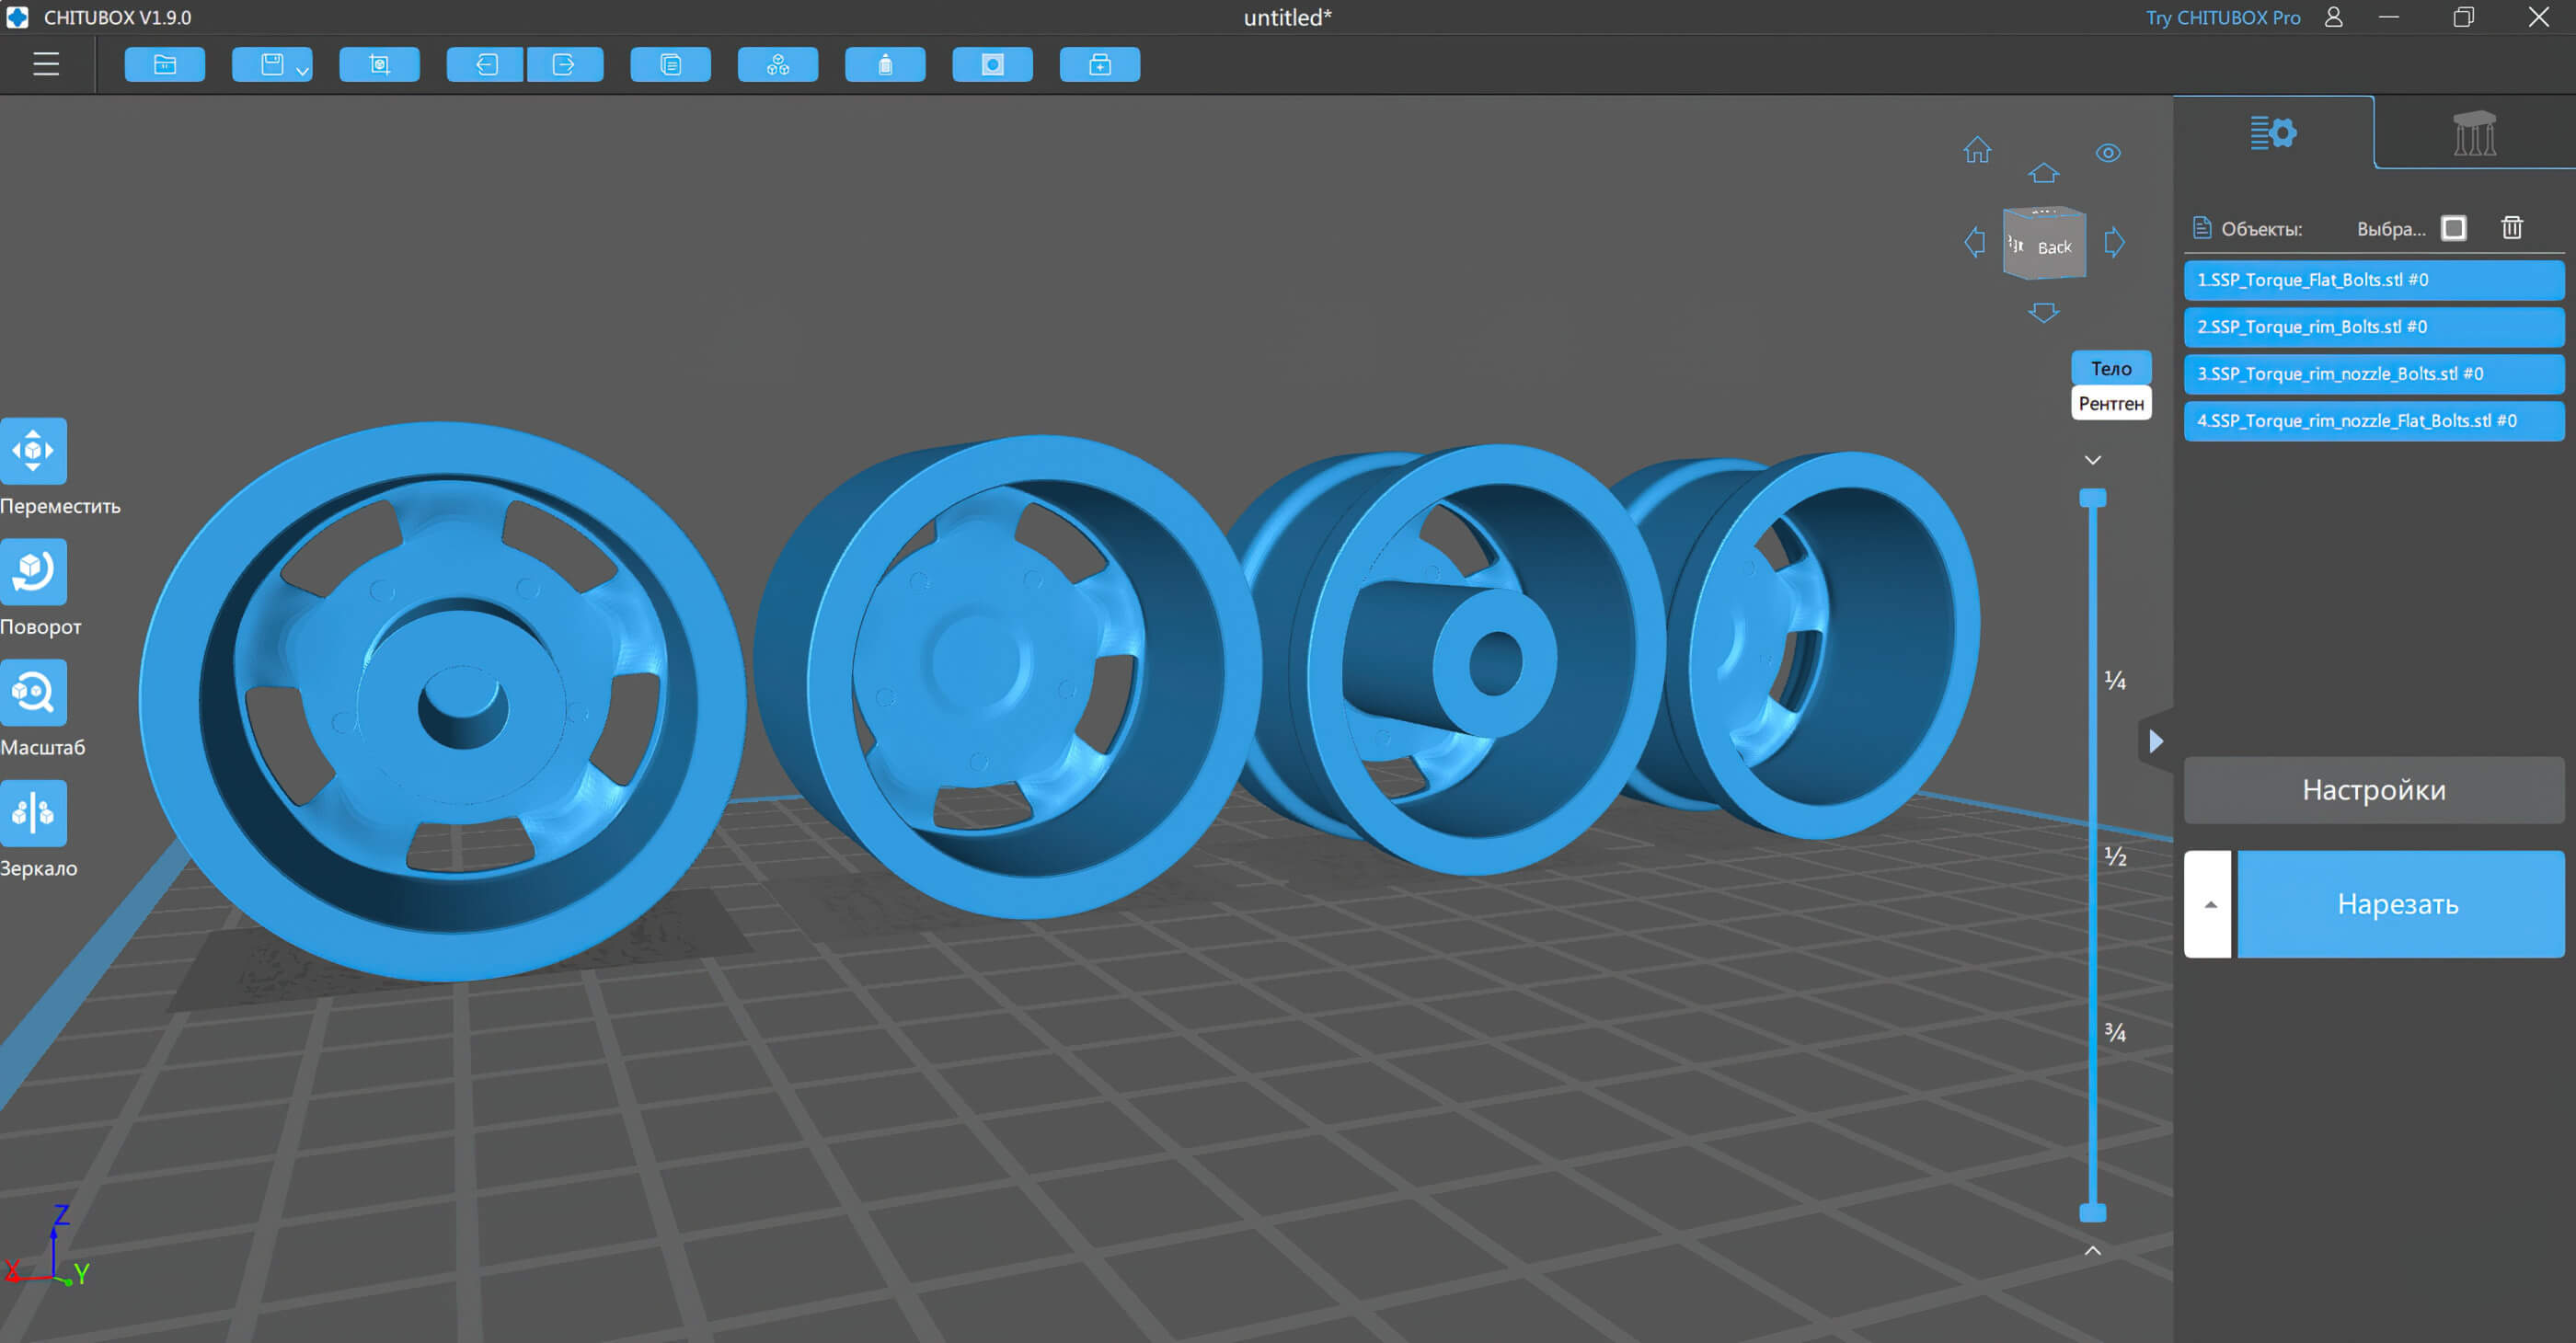
Task: Toggle the select-all objects checkbox
Action: coord(2453,228)
